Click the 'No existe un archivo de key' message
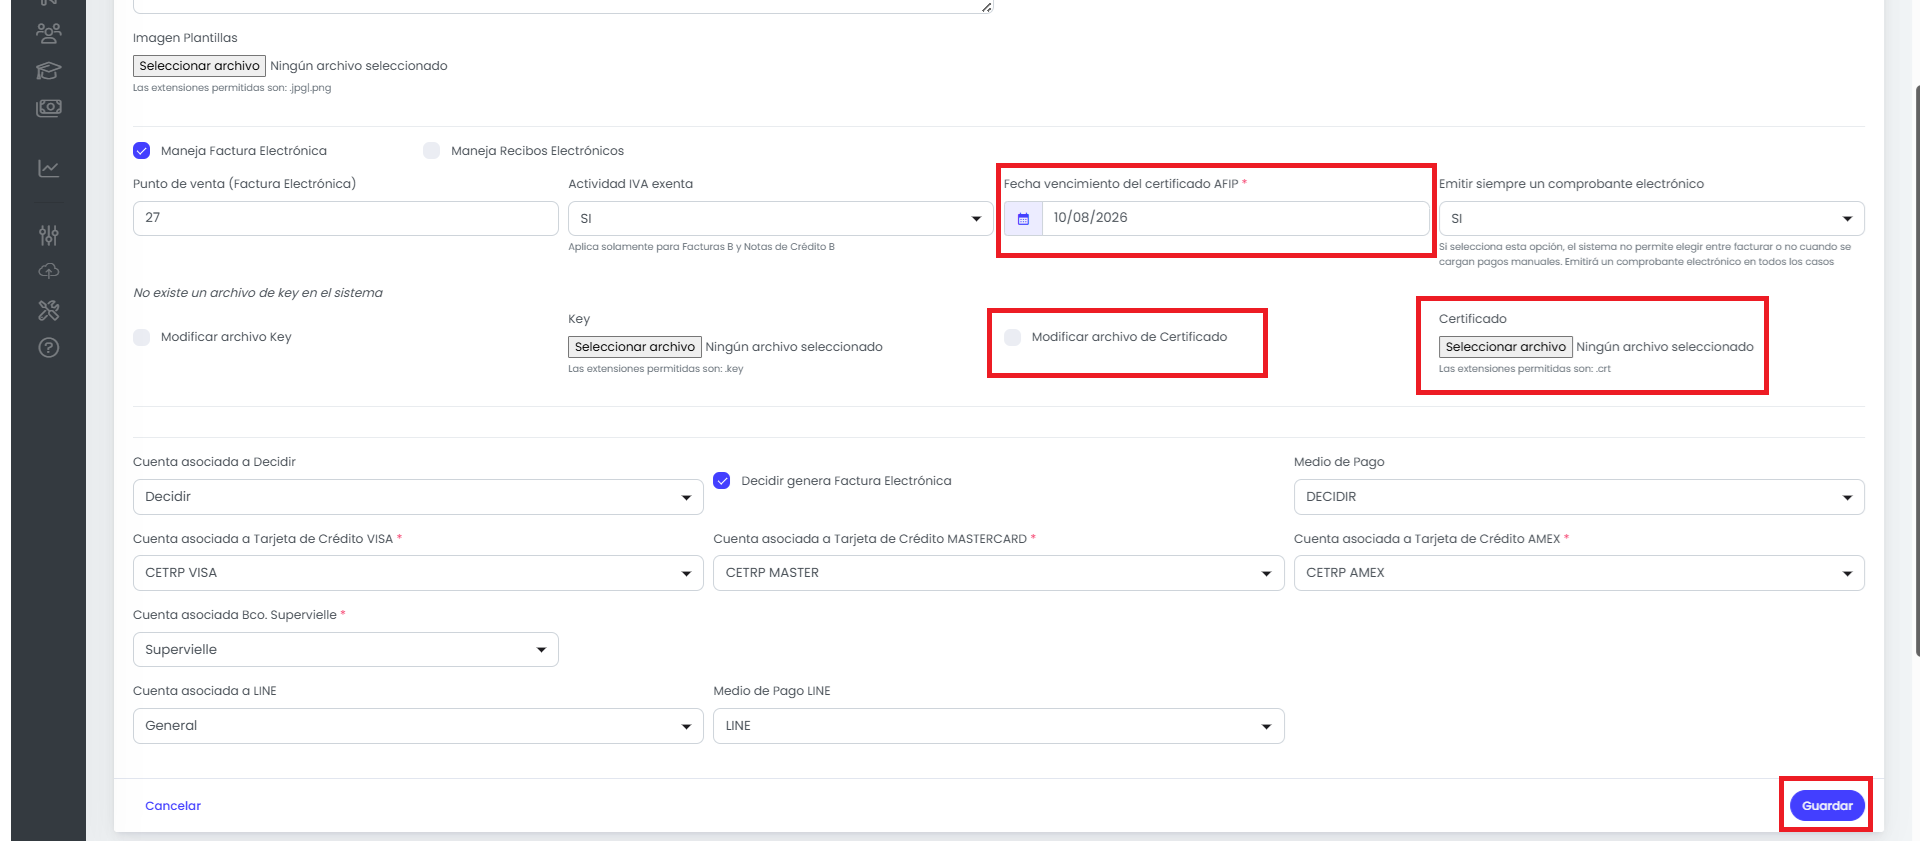The image size is (1920, 841). (258, 293)
